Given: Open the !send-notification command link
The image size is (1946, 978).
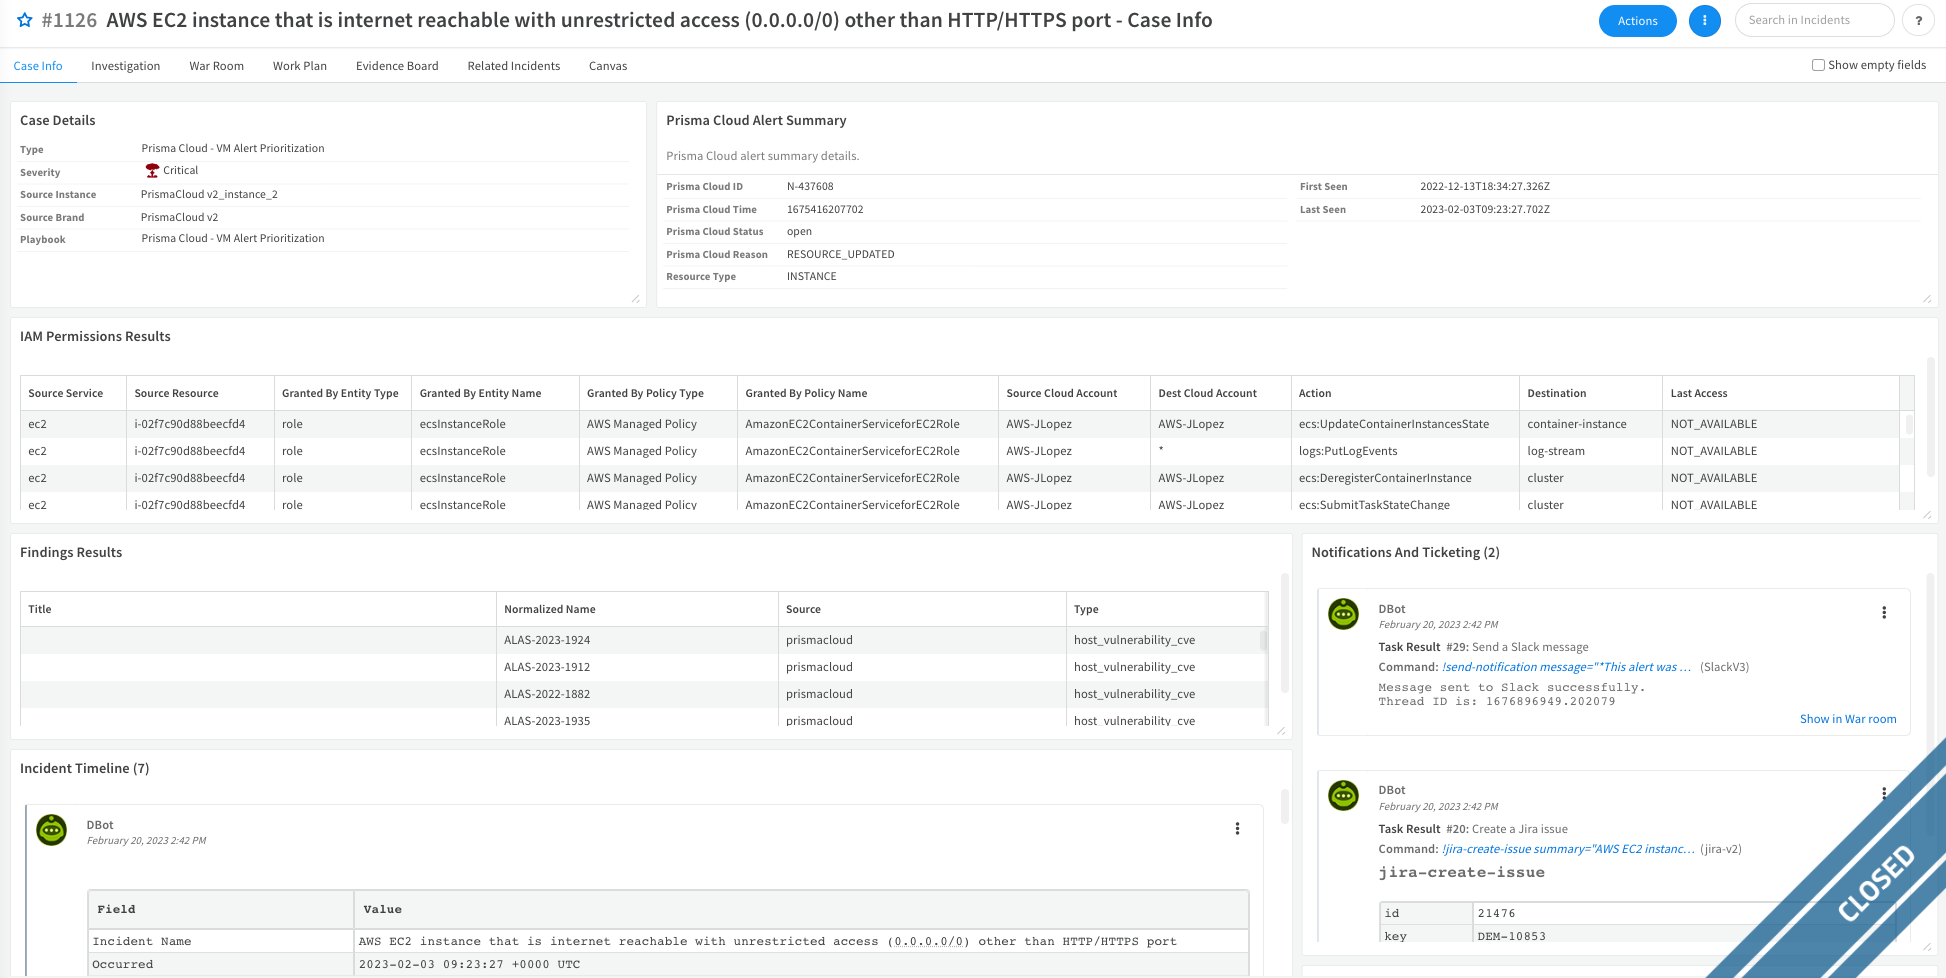Looking at the screenshot, I should click(1566, 667).
